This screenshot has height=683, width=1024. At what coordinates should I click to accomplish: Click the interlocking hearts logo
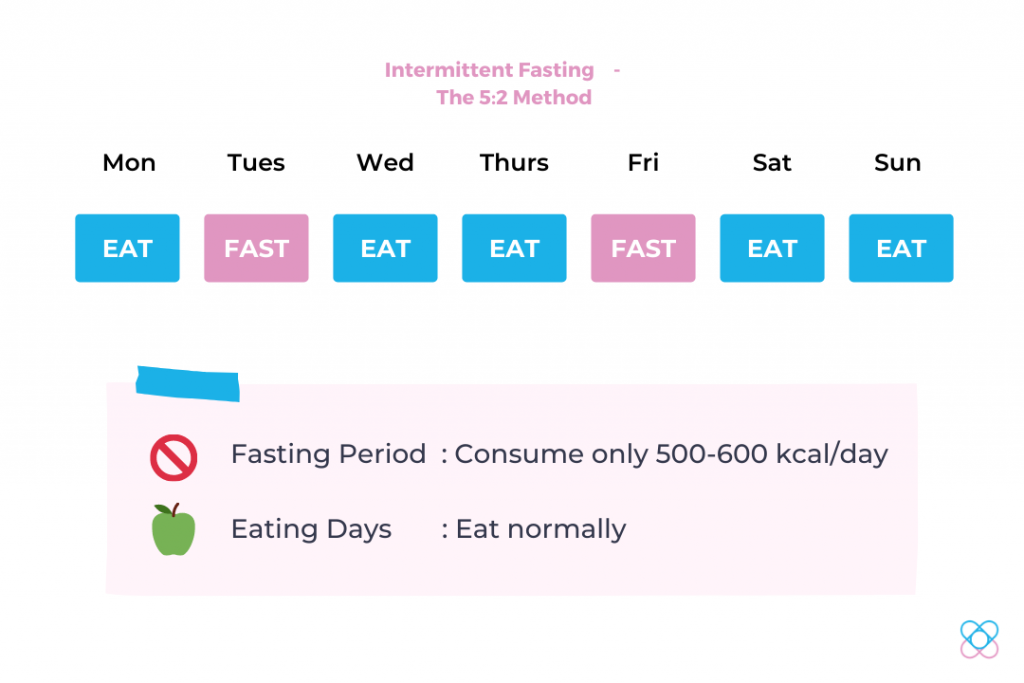coord(979,639)
